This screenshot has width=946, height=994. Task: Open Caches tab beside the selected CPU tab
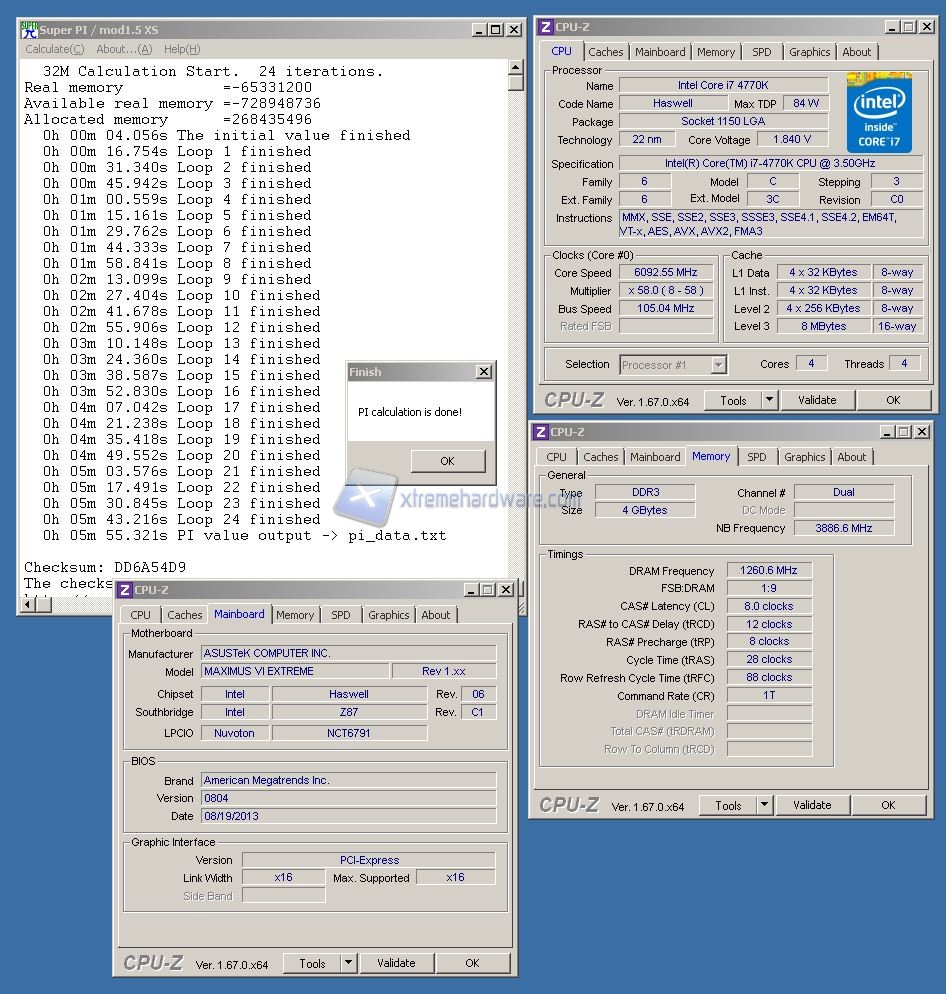pyautogui.click(x=605, y=52)
